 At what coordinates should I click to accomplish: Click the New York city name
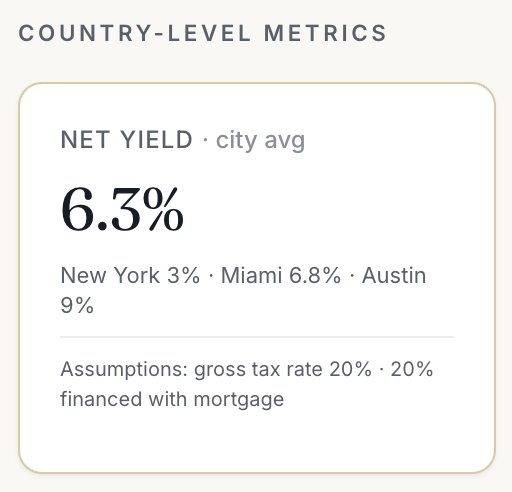[110, 276]
